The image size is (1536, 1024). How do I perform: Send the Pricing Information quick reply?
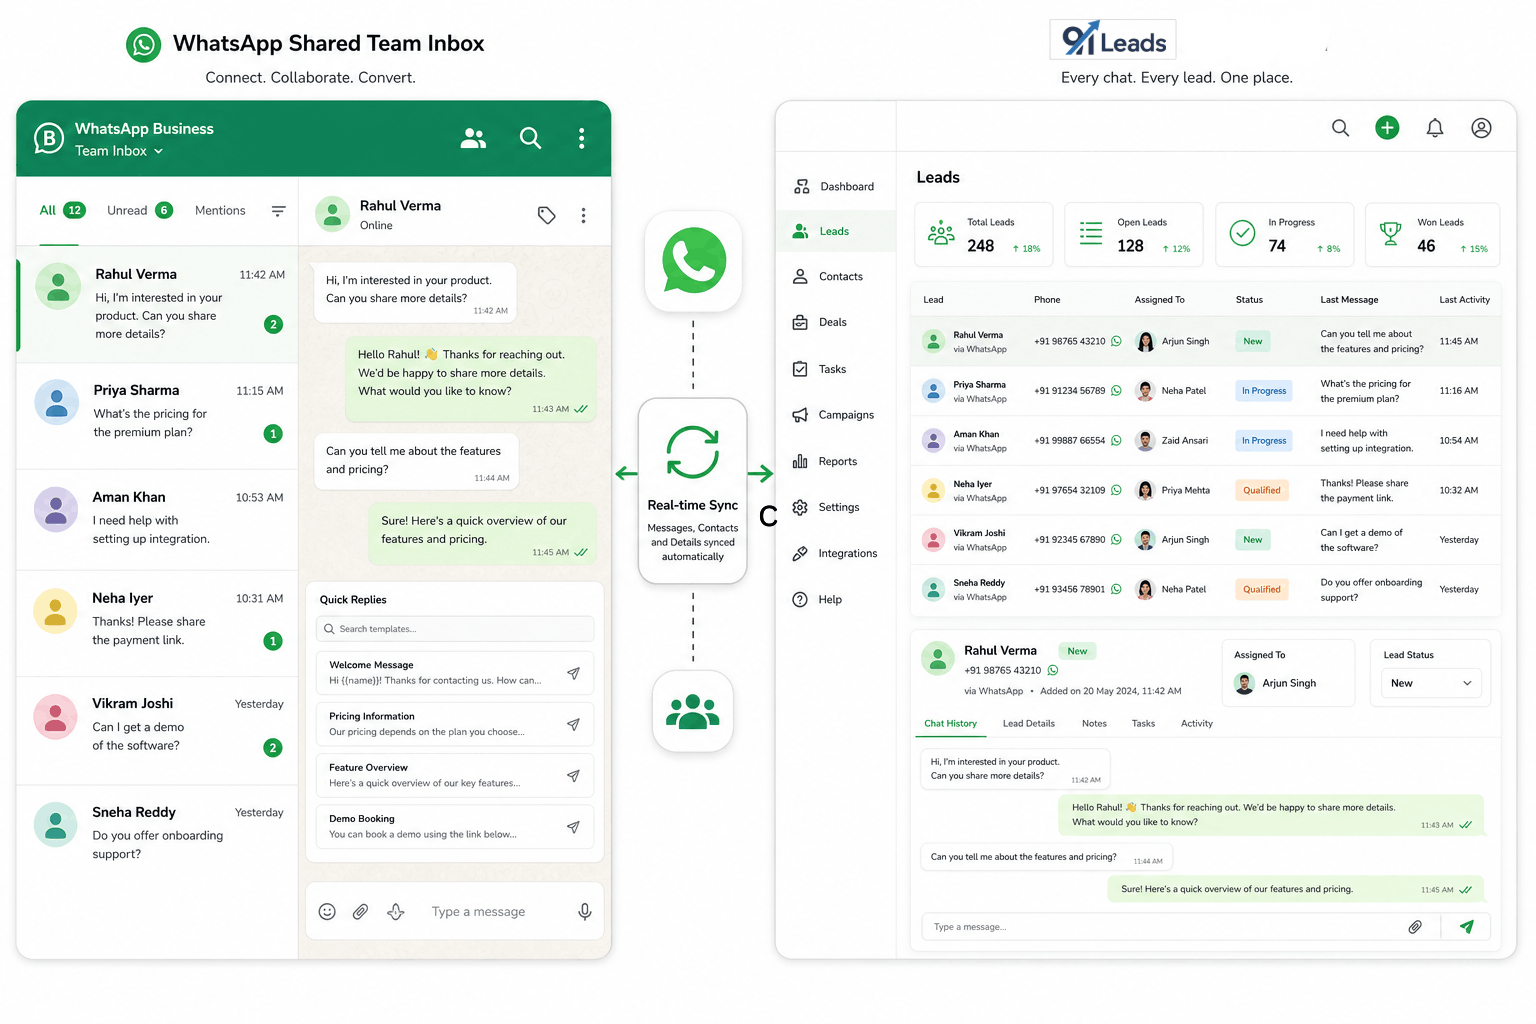click(x=573, y=724)
